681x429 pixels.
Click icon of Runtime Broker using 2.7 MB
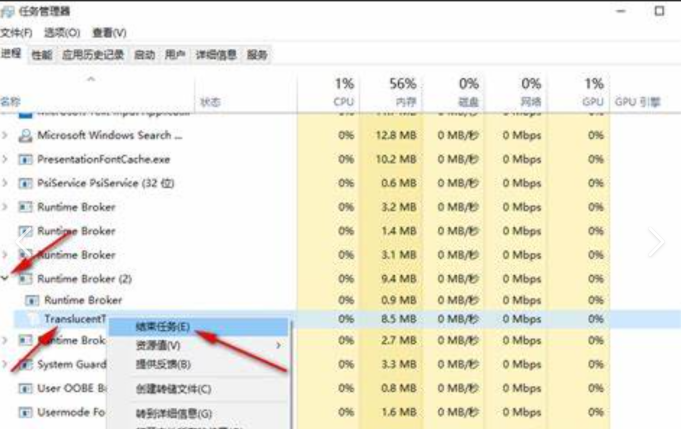point(25,340)
